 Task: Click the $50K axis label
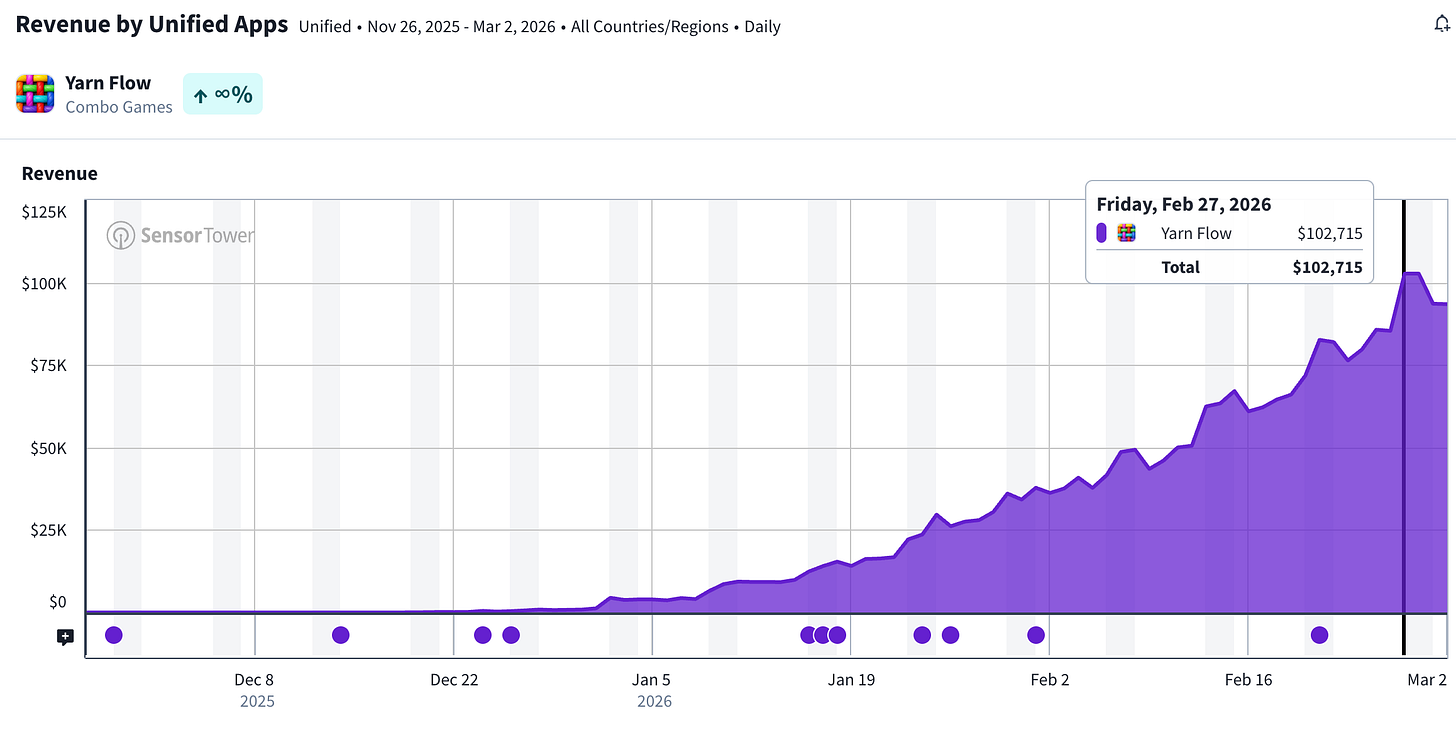pyautogui.click(x=47, y=448)
